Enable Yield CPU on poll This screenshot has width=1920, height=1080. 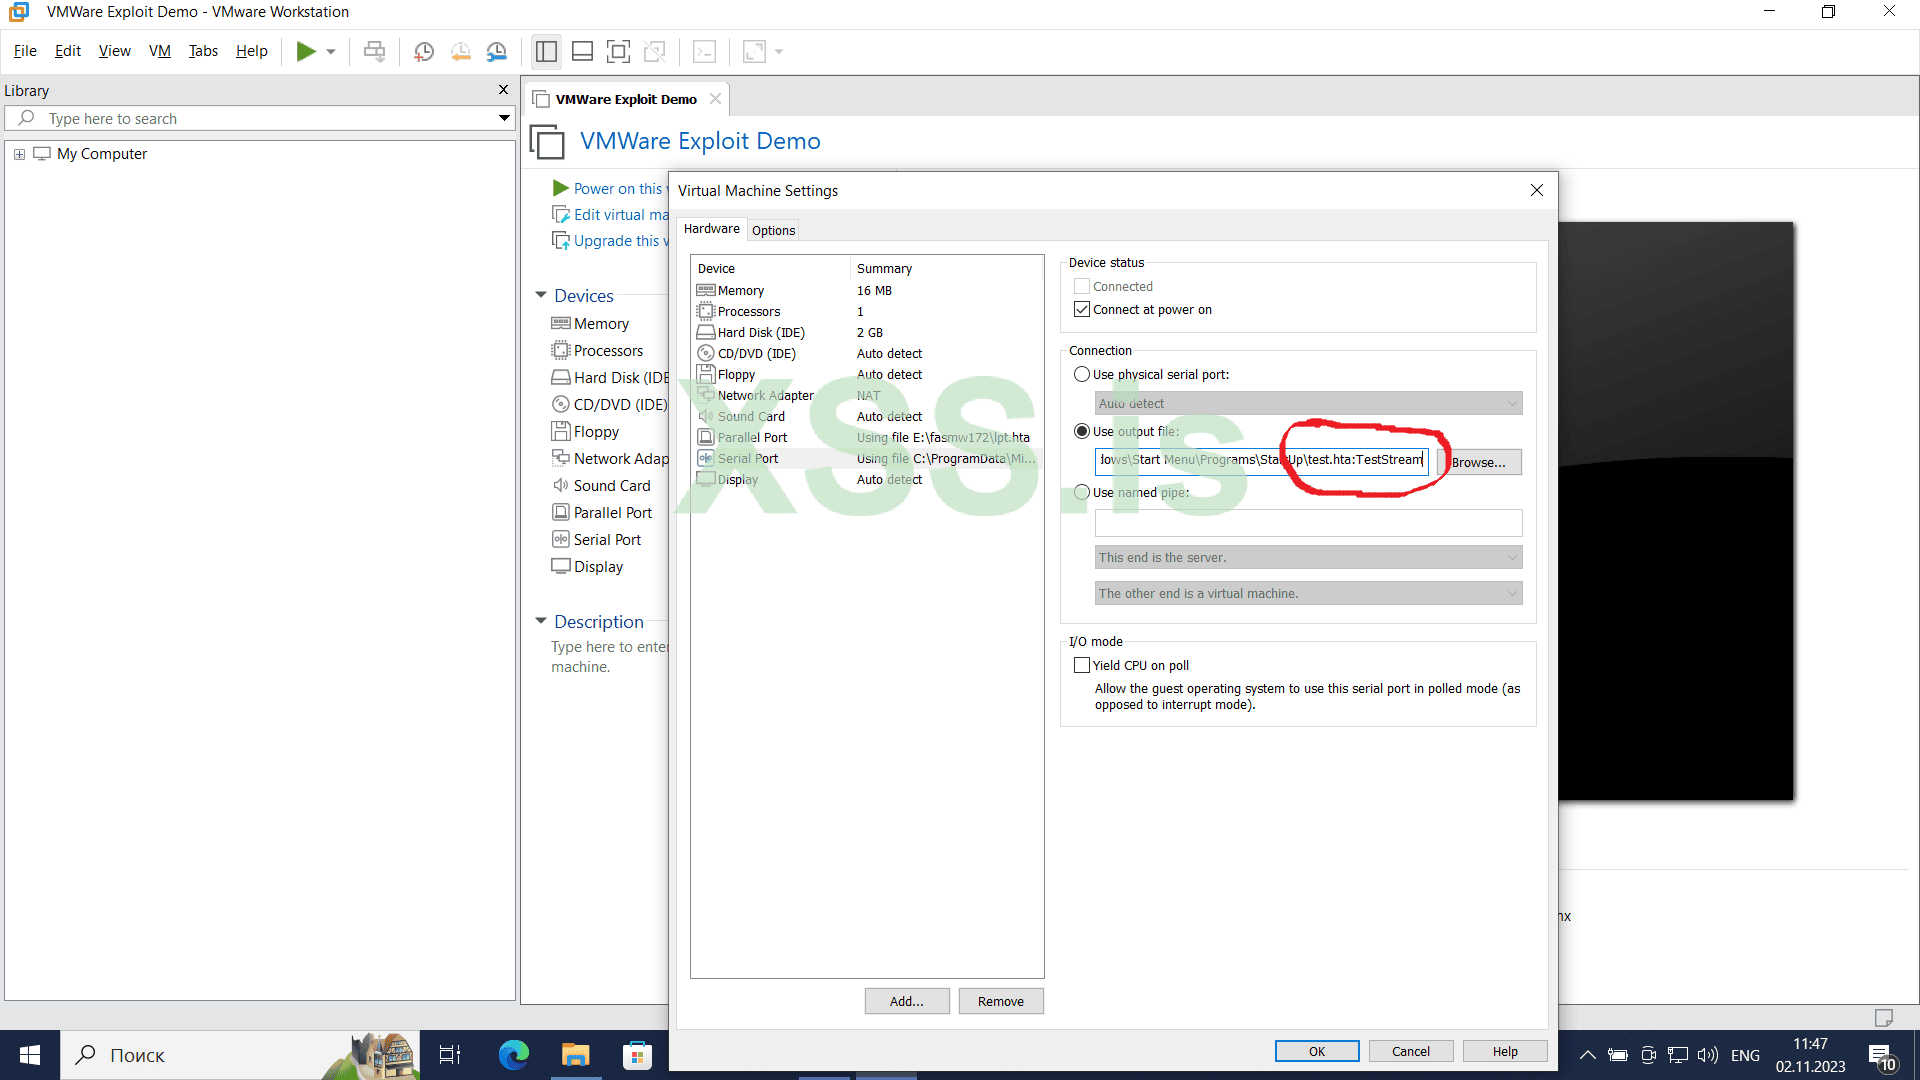point(1081,664)
